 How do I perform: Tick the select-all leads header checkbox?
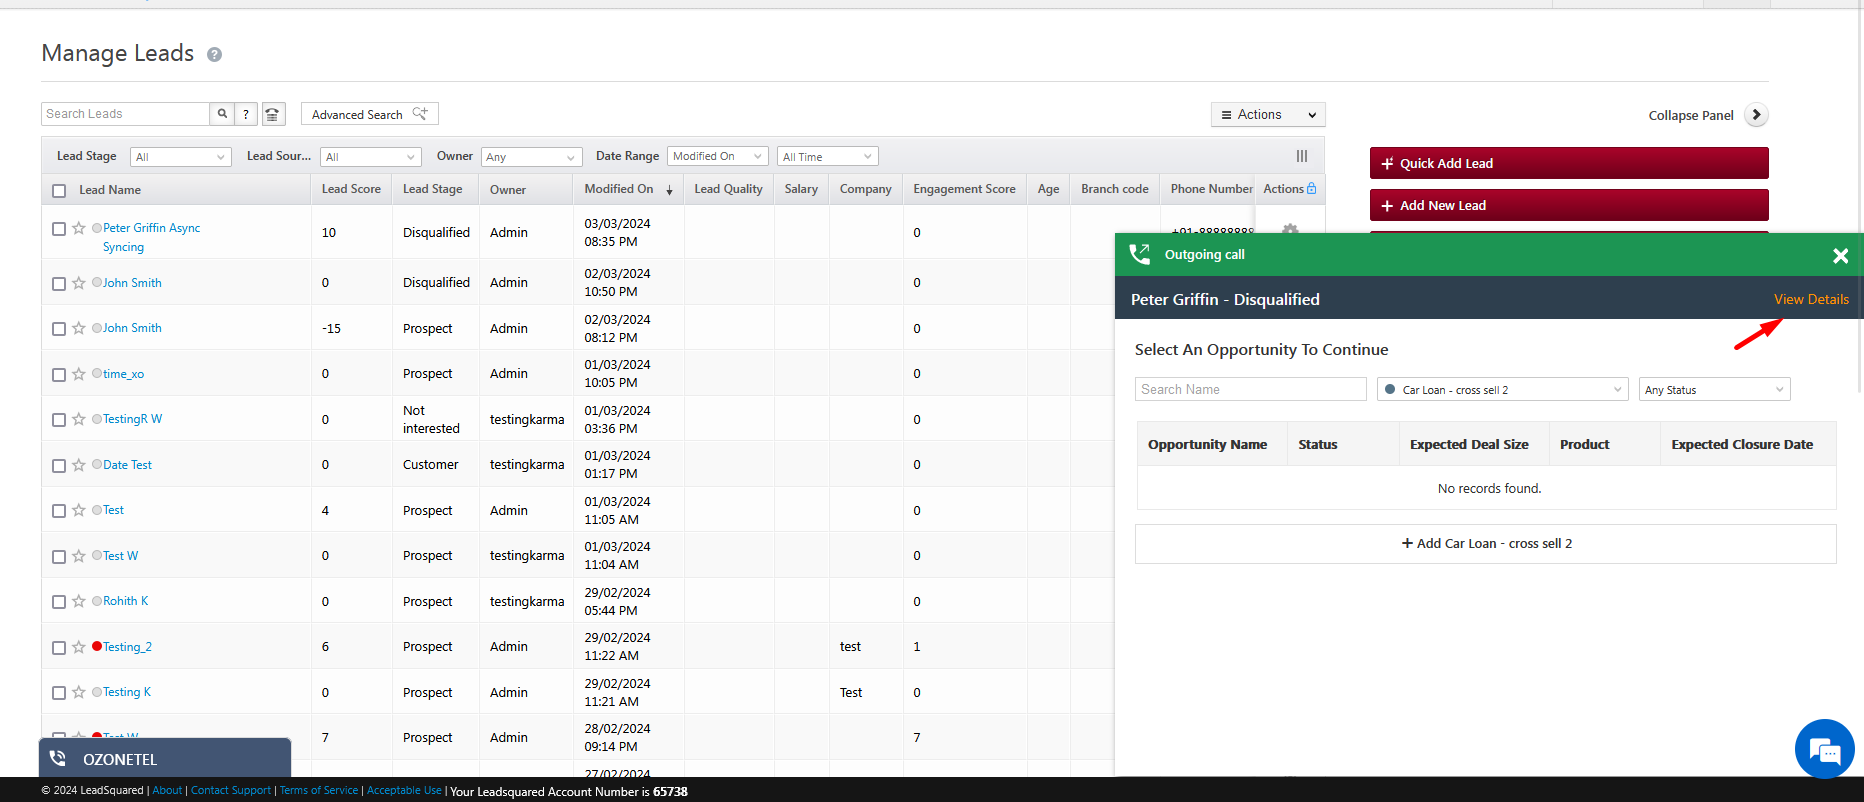[x=59, y=190]
